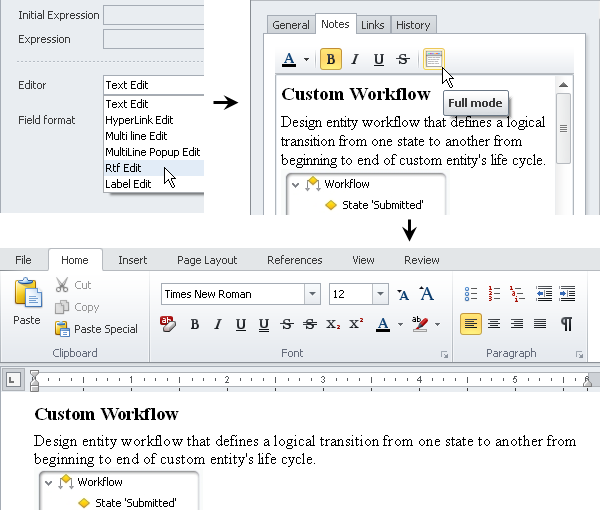The width and height of the screenshot is (600, 510).
Task: Click the Clear Formatting eraser icon
Action: pos(168,324)
